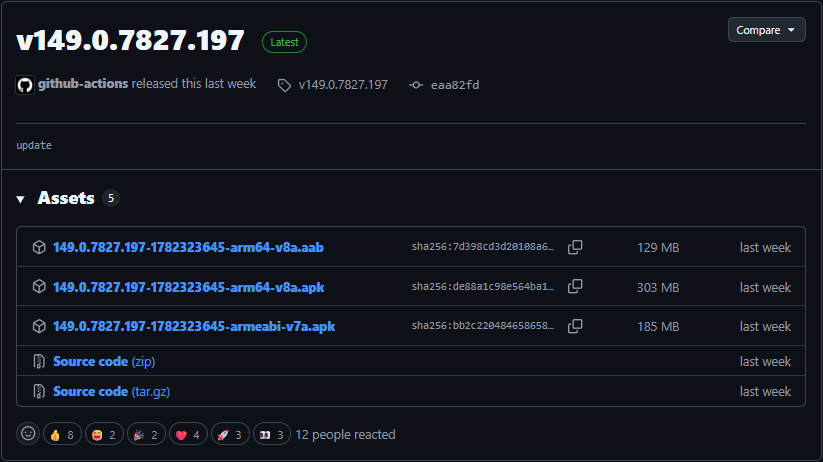823x462 pixels.
Task: Download the arm64-v8a.apk asset
Action: pos(188,287)
